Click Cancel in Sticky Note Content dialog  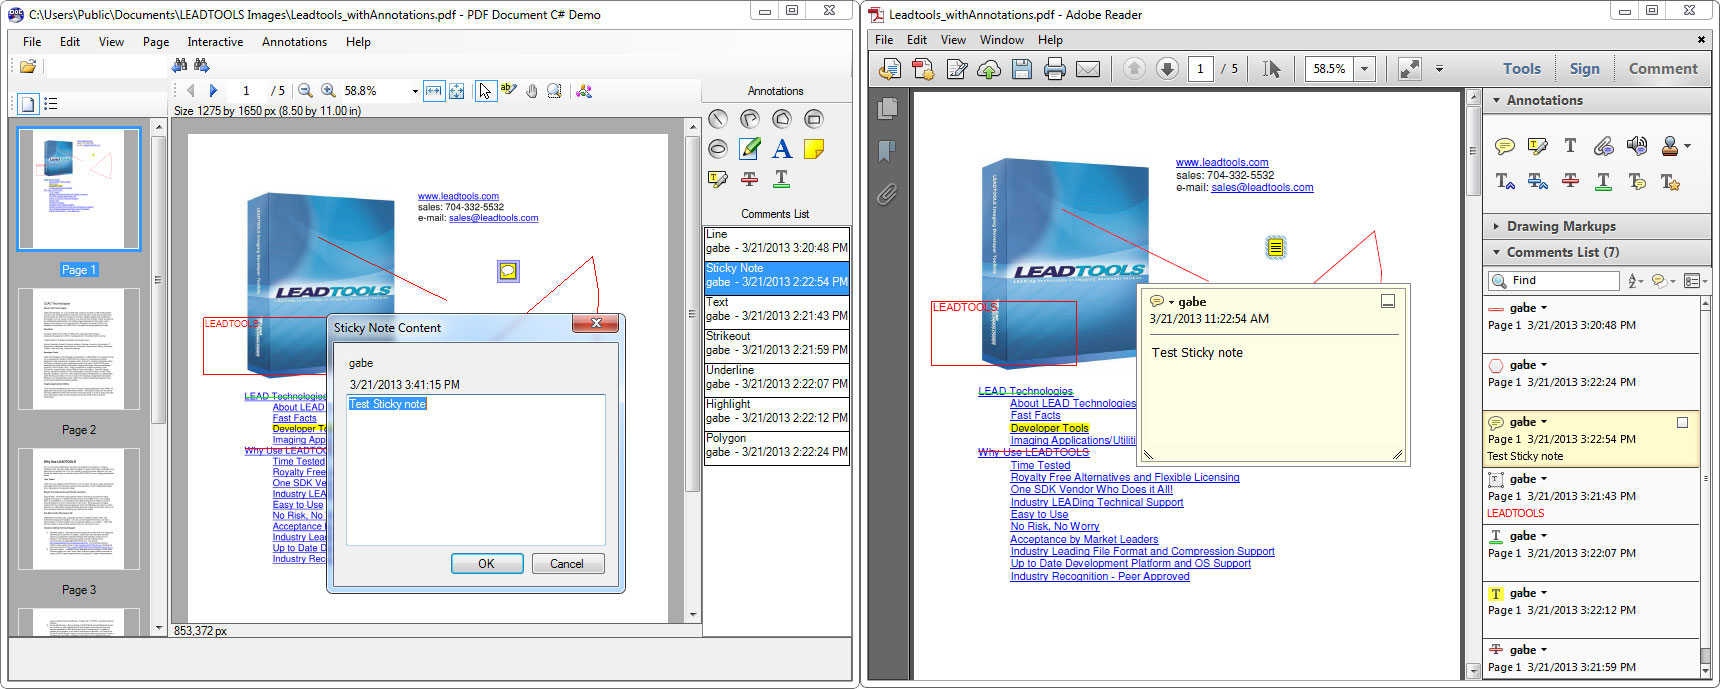[567, 564]
